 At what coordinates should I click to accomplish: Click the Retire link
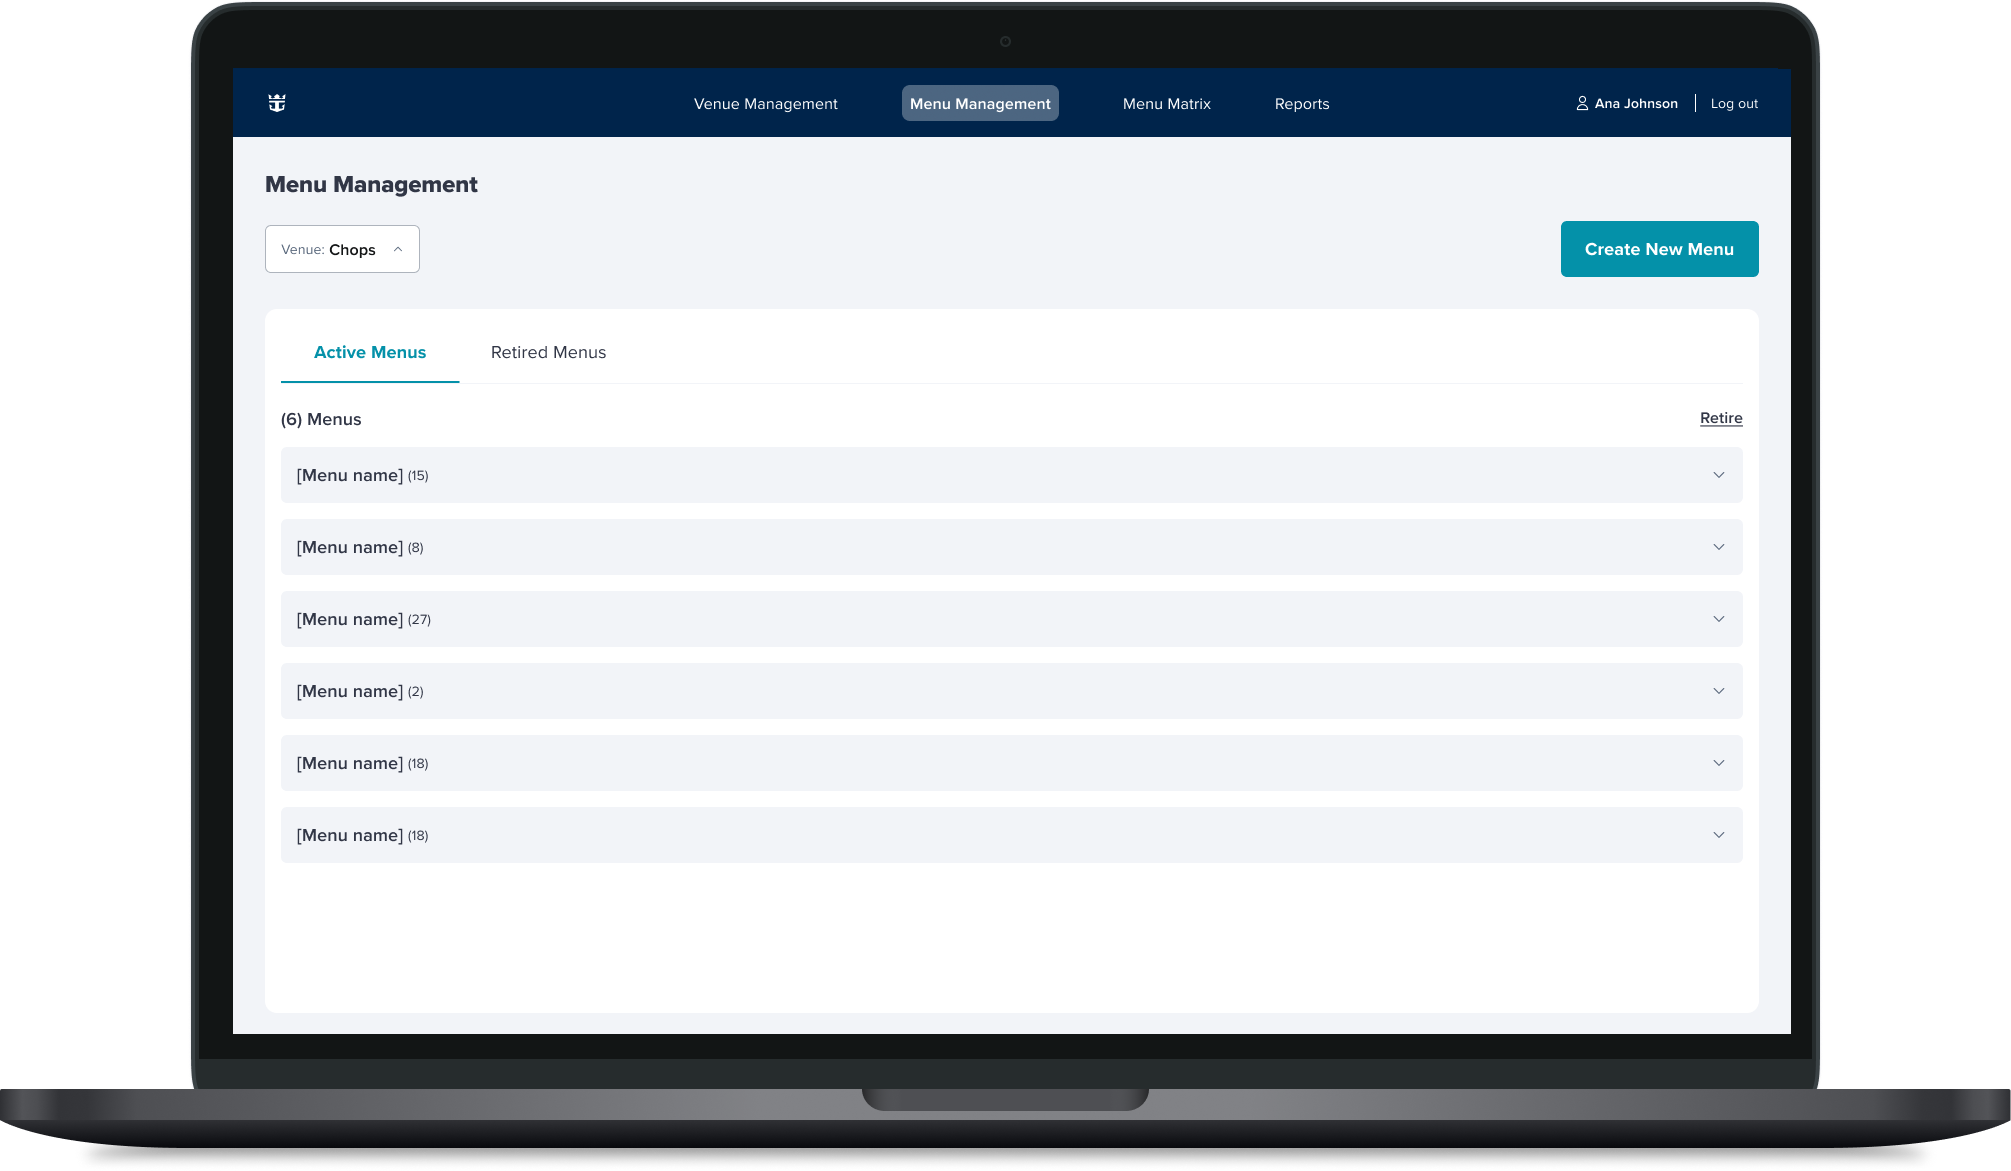pyautogui.click(x=1720, y=418)
